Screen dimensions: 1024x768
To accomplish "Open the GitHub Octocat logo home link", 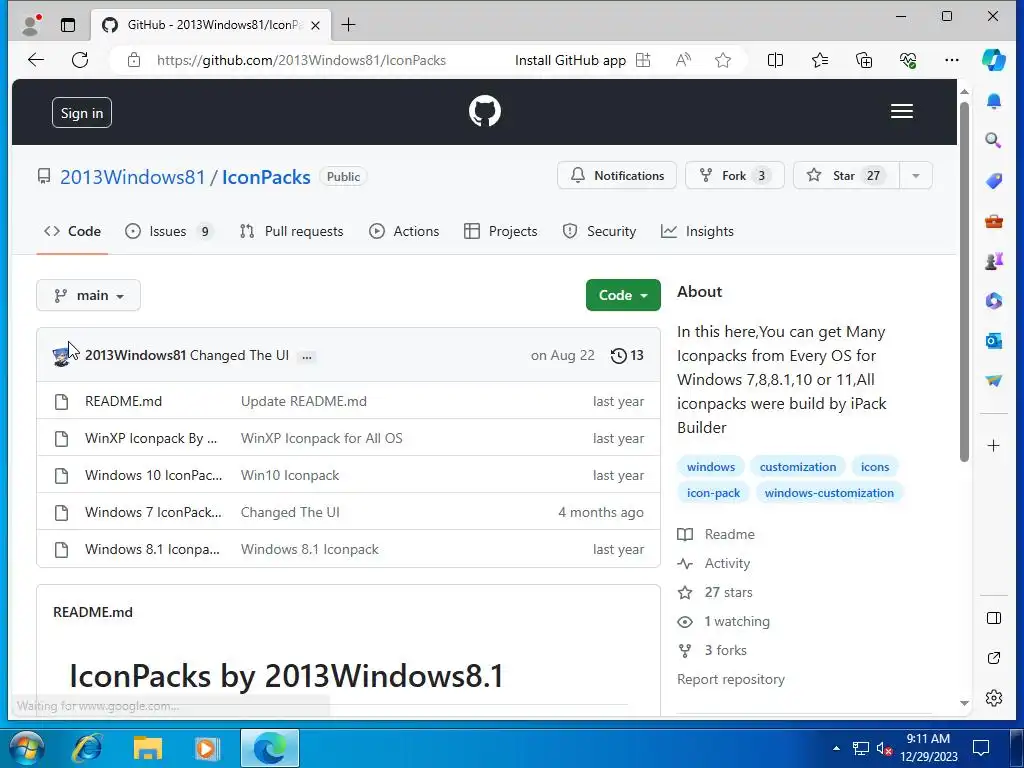I will pyautogui.click(x=485, y=112).
